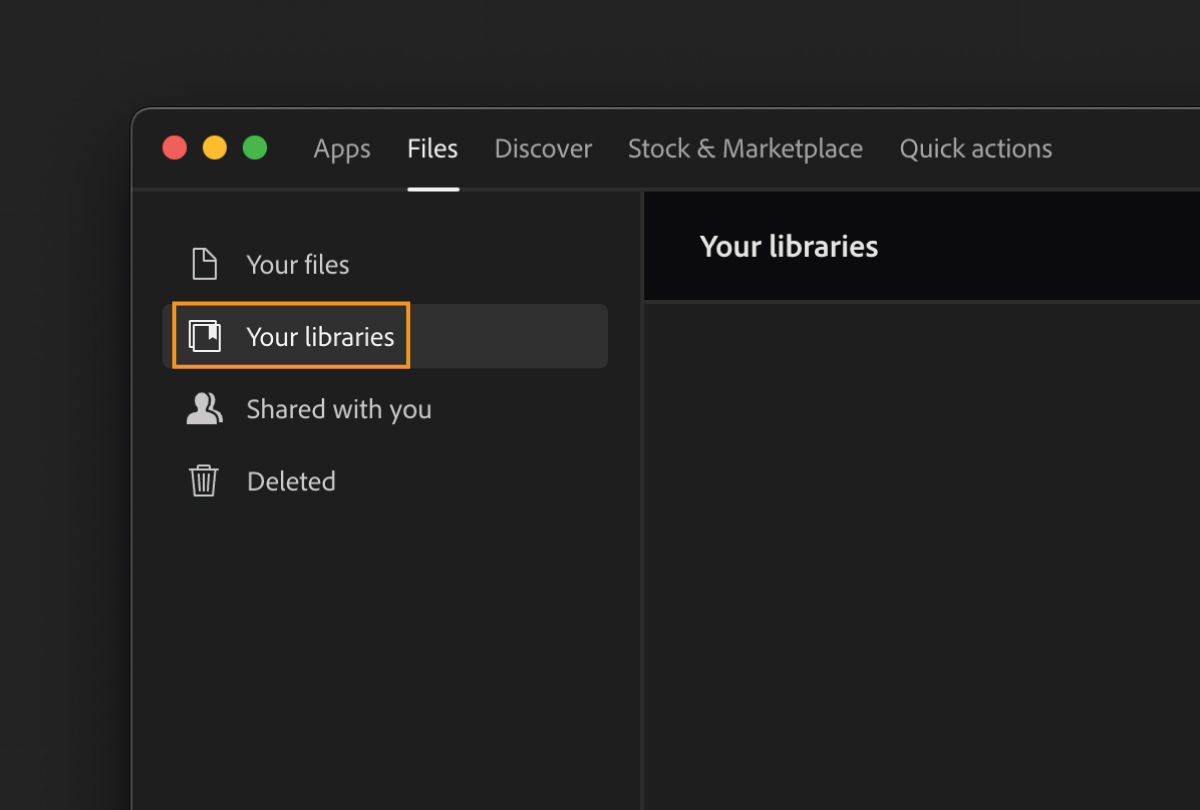
Task: Click the Deleted sidebar label
Action: point(291,480)
